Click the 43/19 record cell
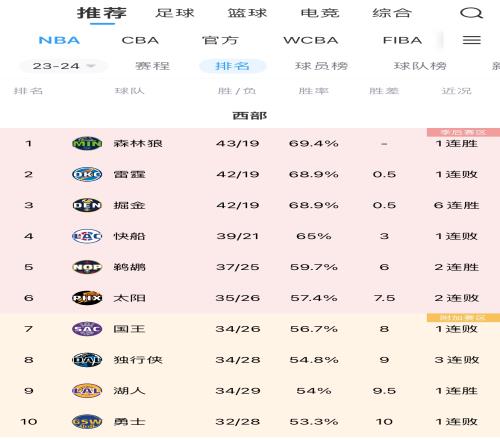500x440 pixels. tap(238, 144)
